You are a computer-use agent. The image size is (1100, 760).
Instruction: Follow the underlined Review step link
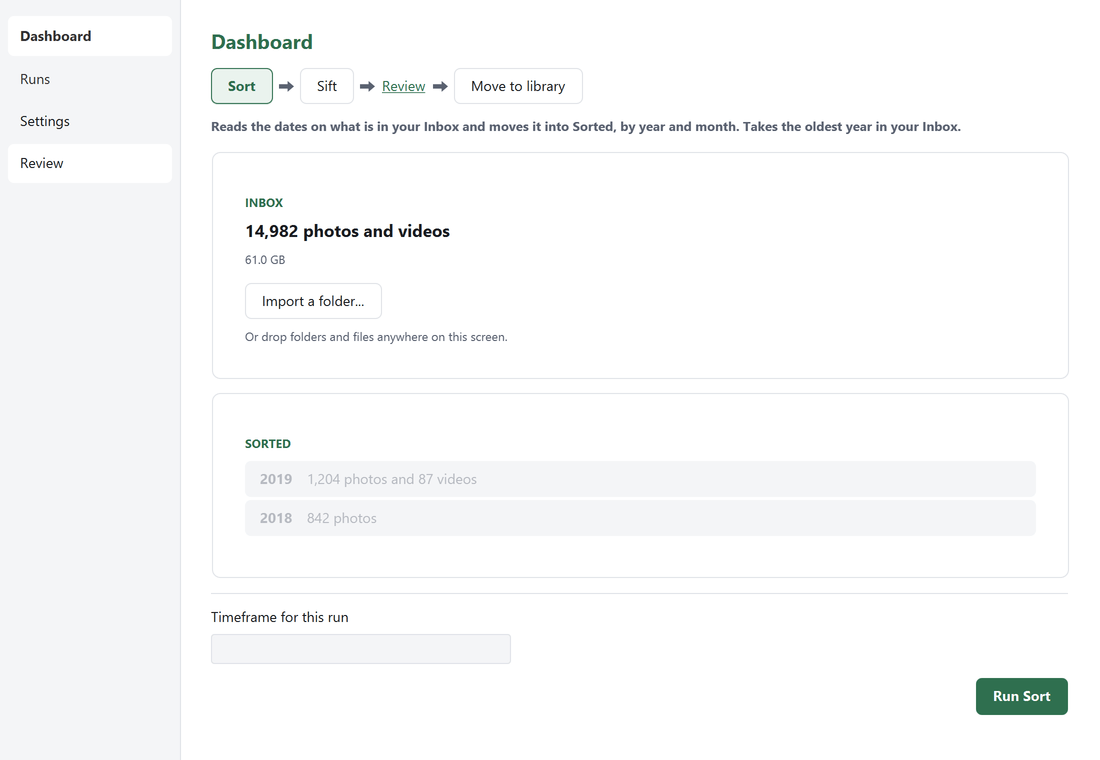tap(403, 86)
